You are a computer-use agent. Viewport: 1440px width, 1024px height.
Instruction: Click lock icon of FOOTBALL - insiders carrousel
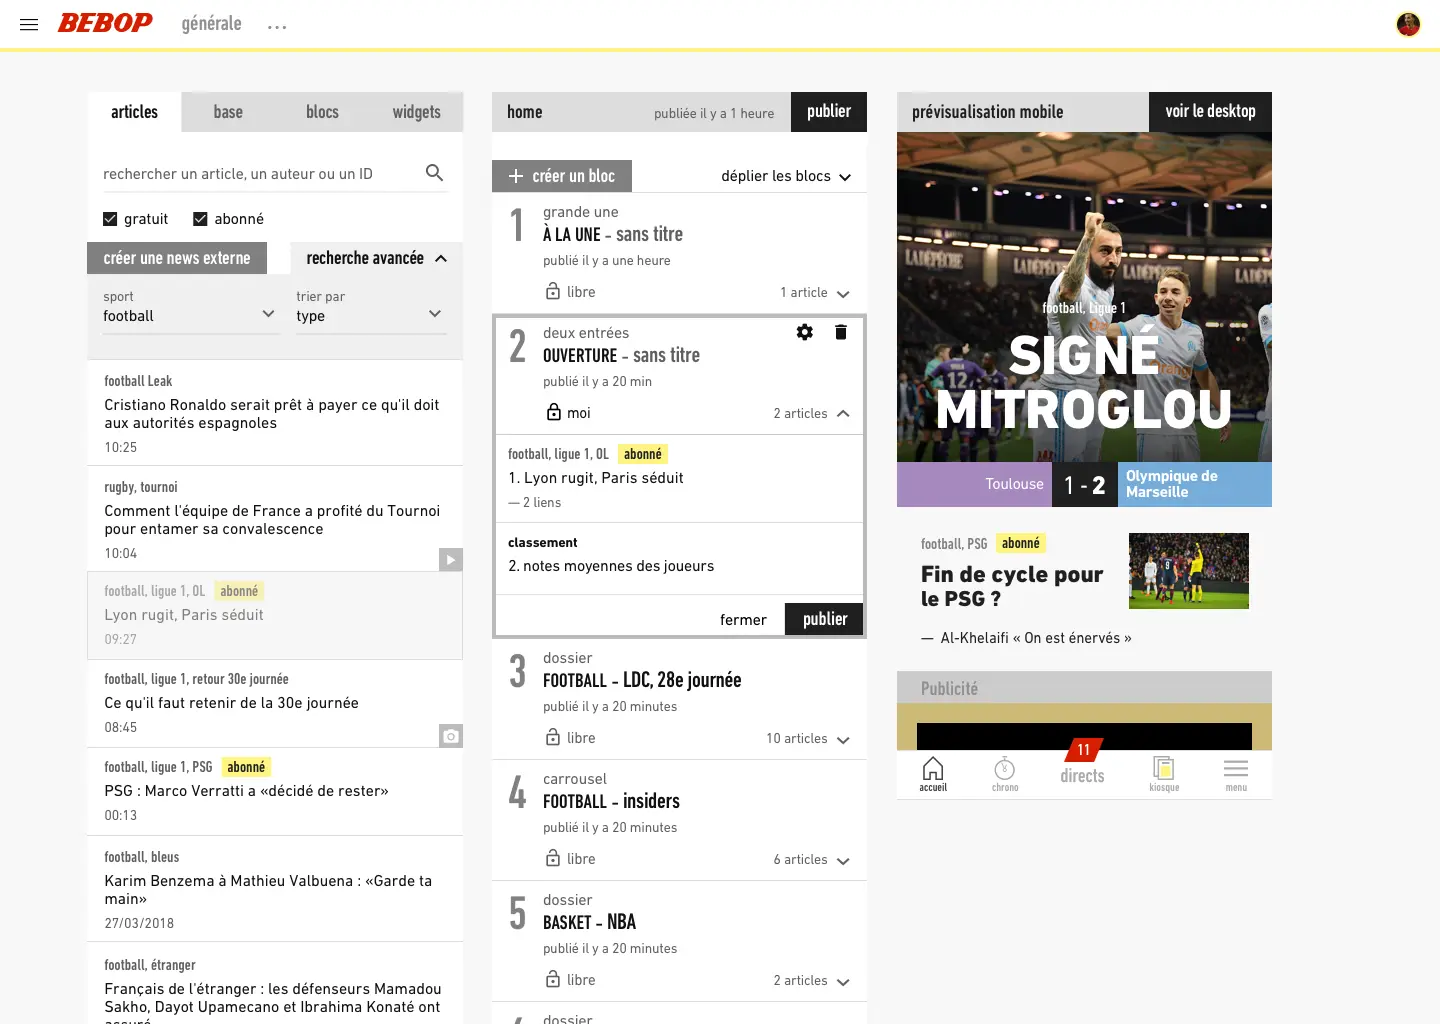pos(553,858)
